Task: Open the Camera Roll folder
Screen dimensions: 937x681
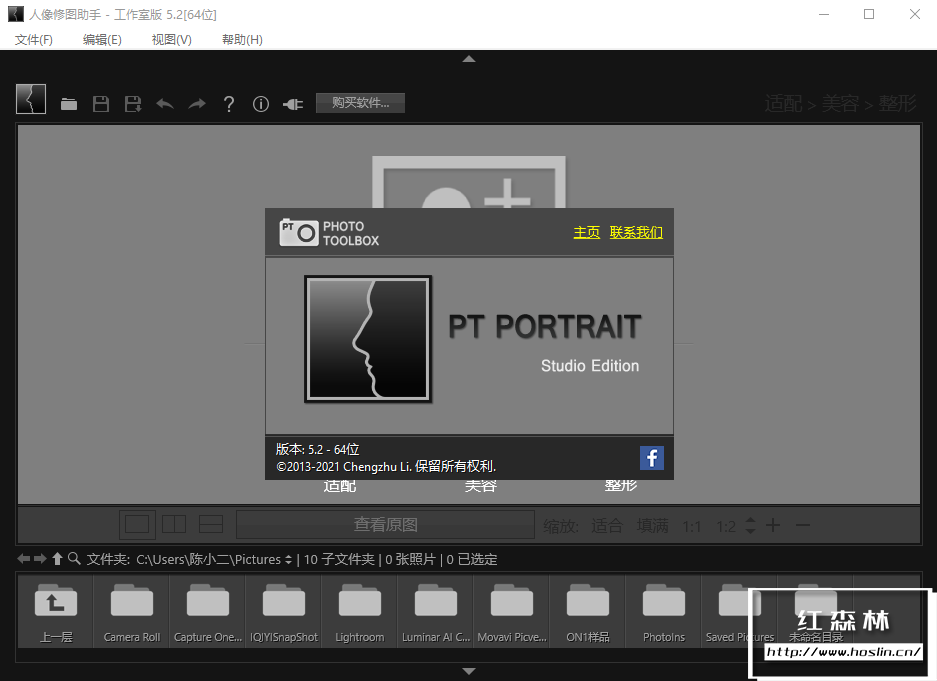Action: point(131,612)
